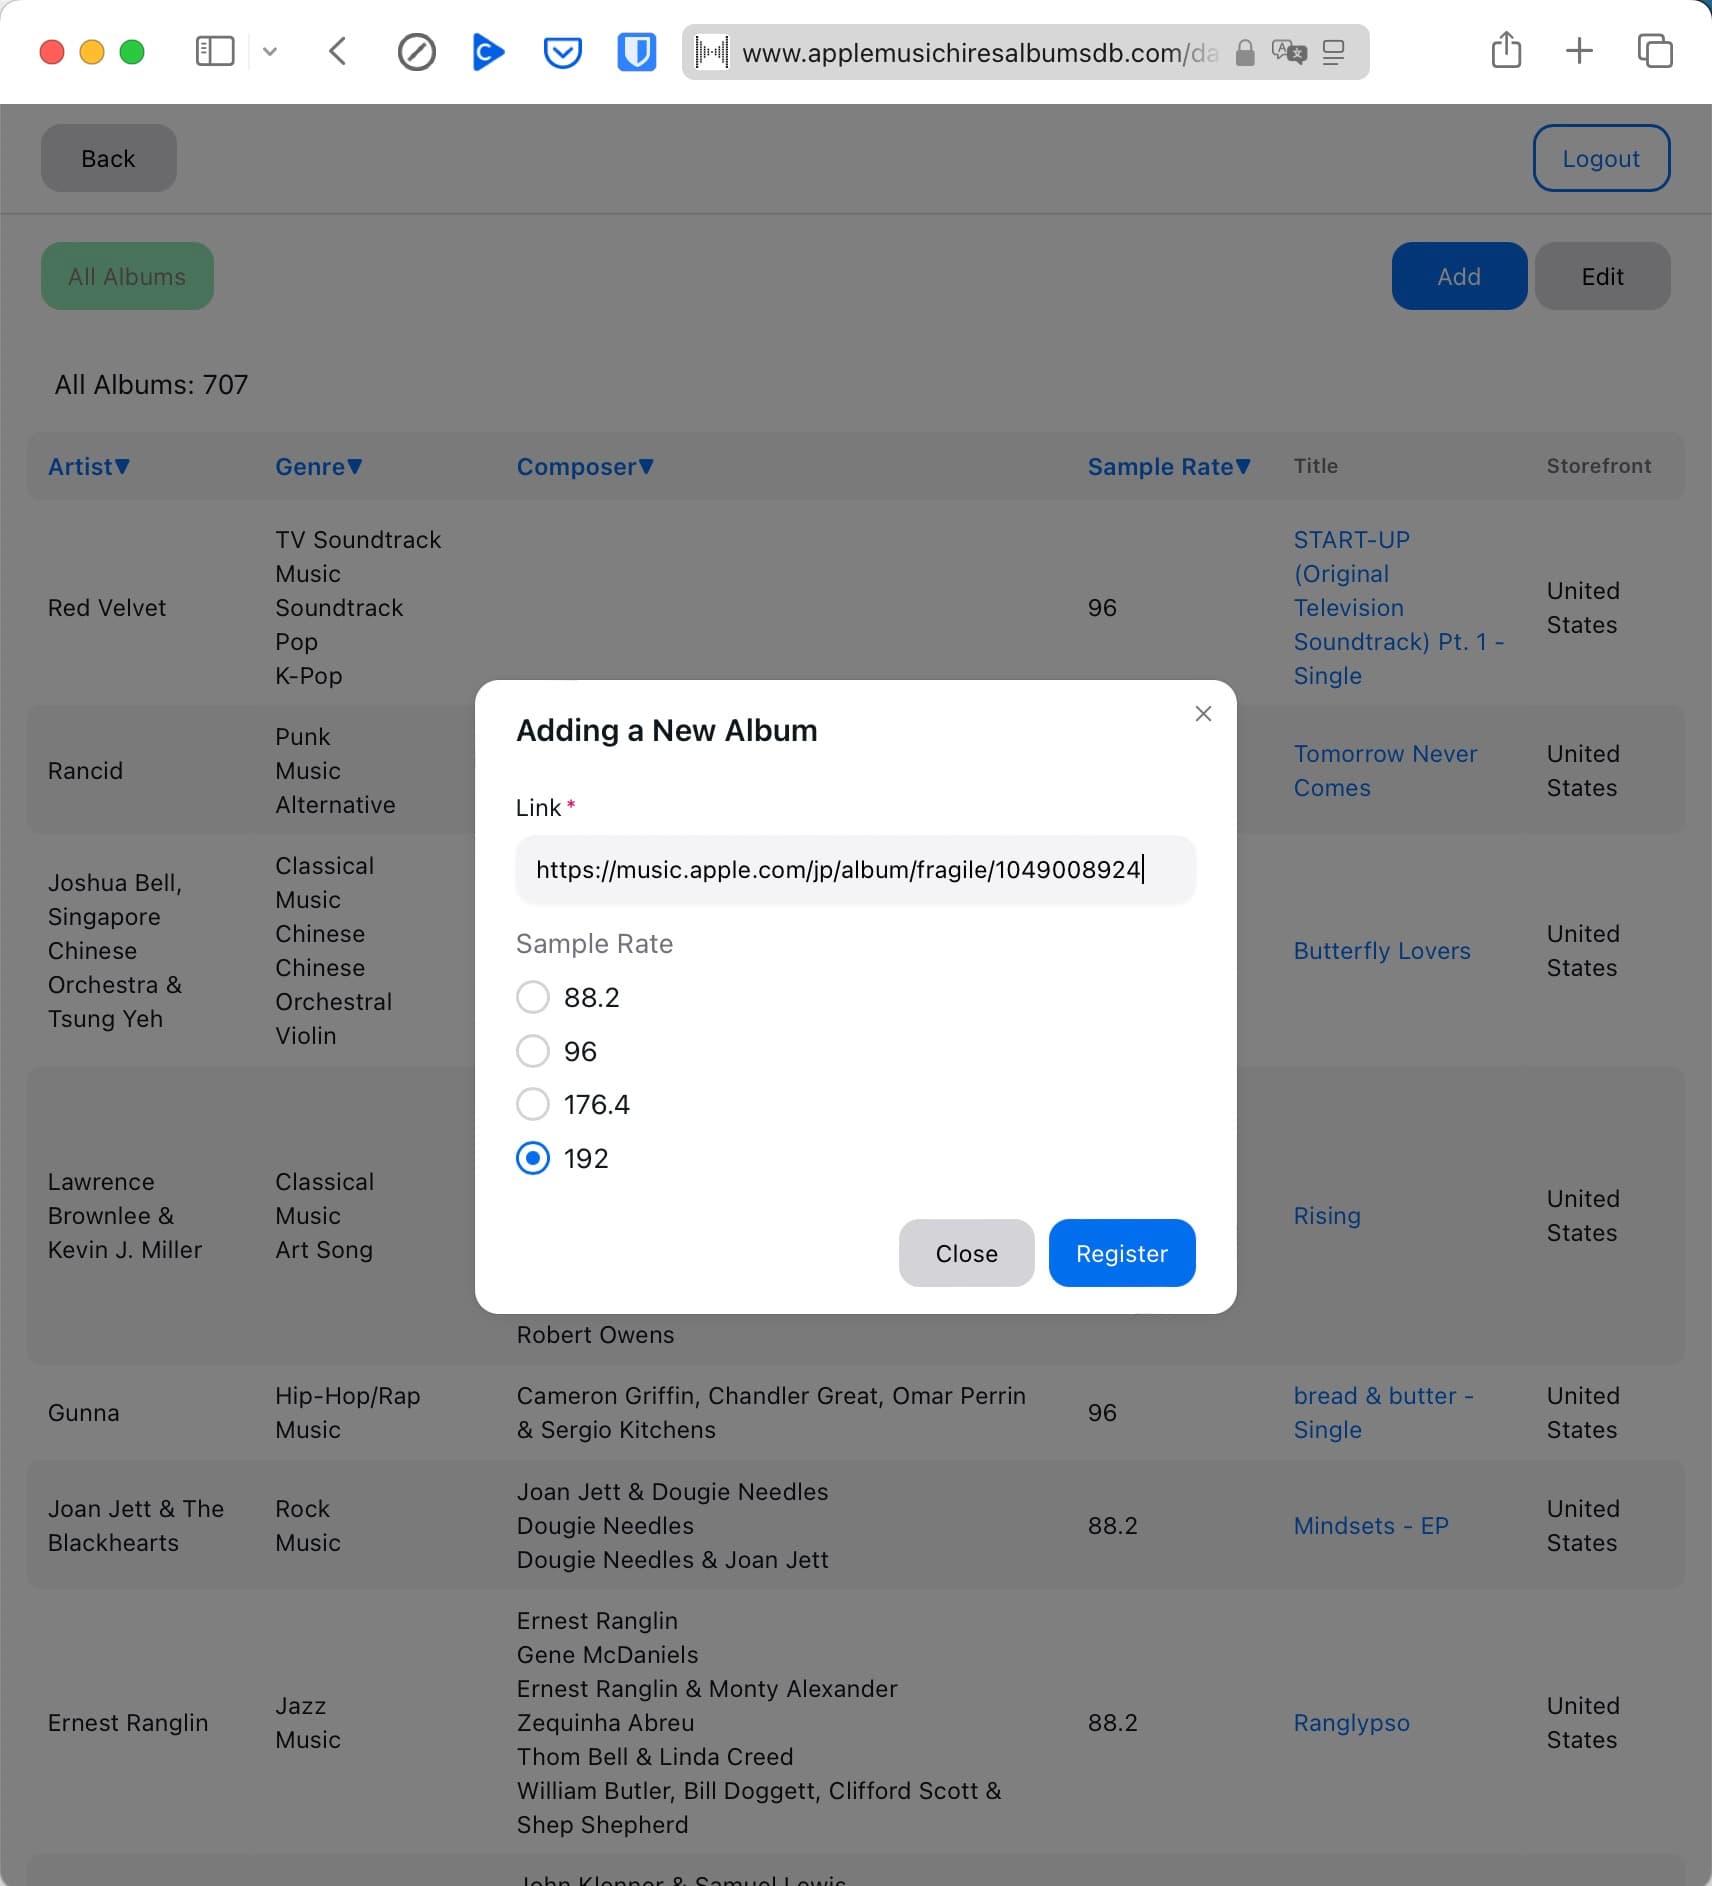
Task: Click the content blocker shield icon
Action: pyautogui.click(x=417, y=51)
